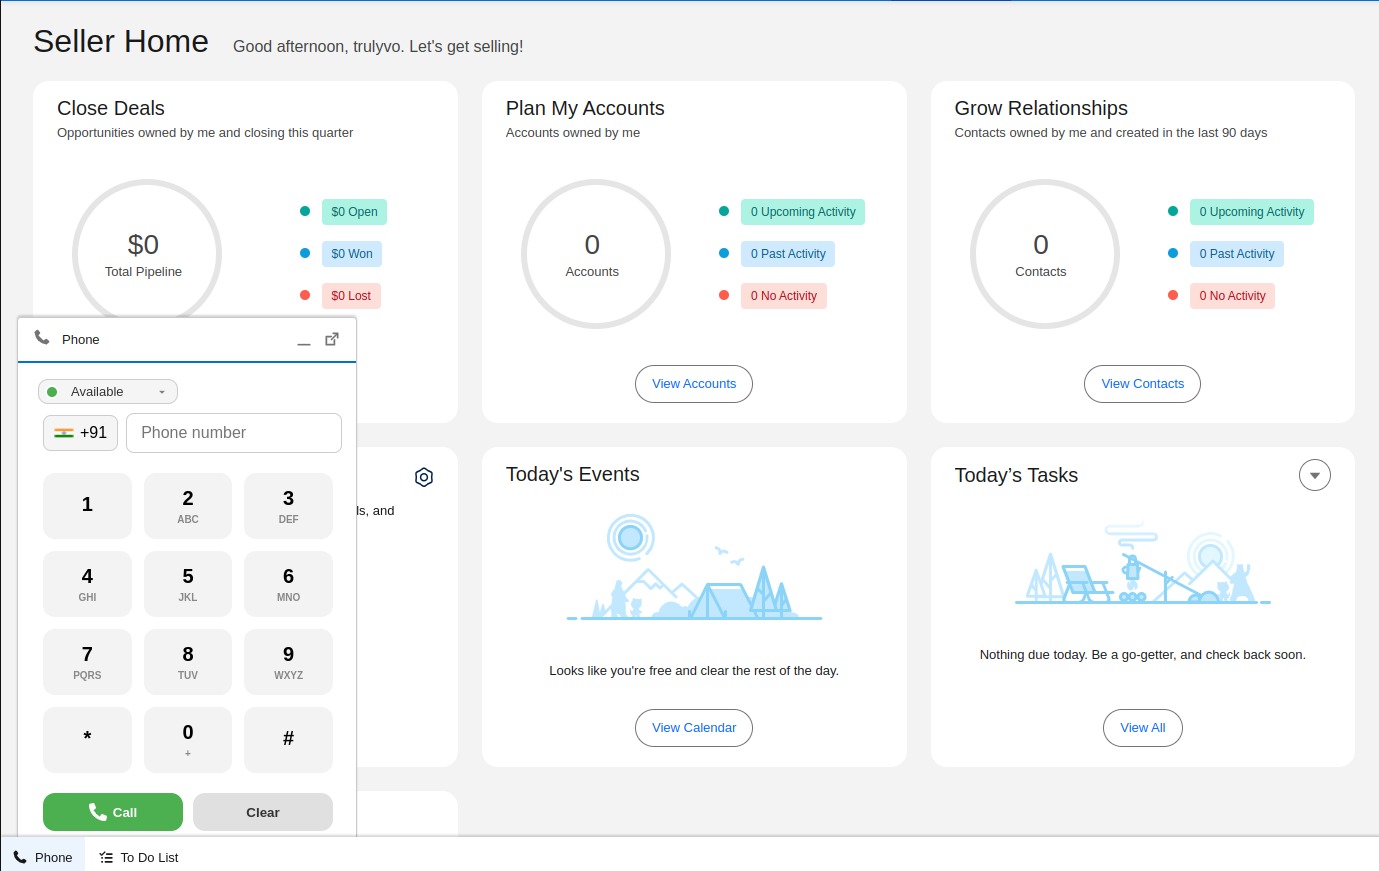Open the Available status dropdown
Image resolution: width=1379 pixels, height=871 pixels.
pyautogui.click(x=107, y=391)
